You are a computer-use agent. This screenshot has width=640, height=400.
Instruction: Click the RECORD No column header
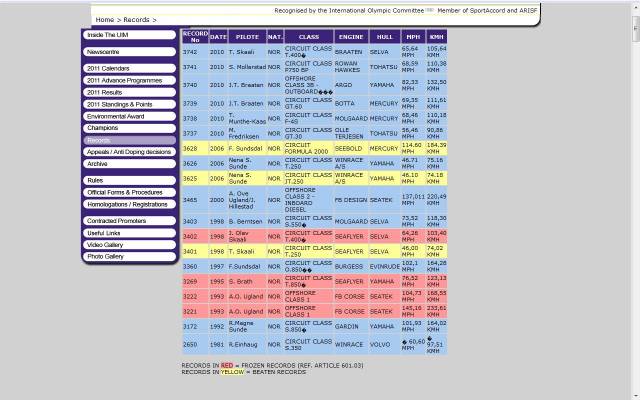[195, 37]
